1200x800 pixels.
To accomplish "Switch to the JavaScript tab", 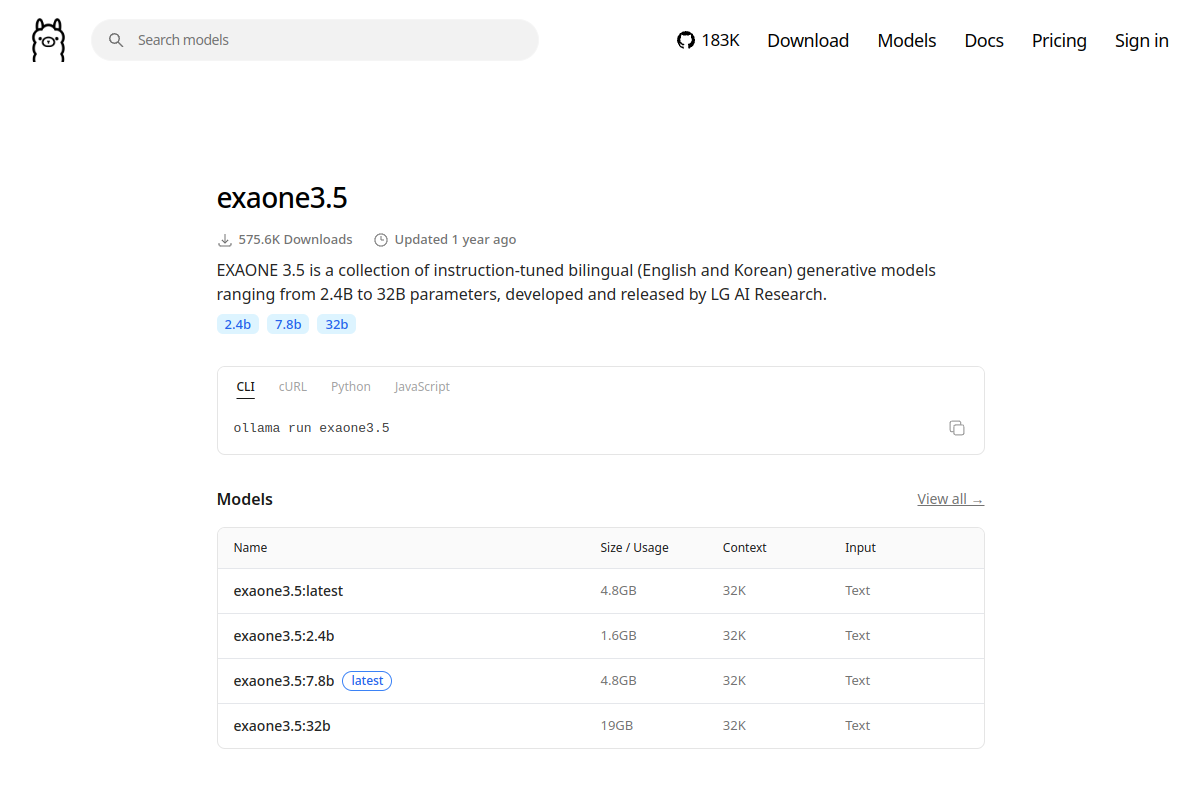I will 422,387.
